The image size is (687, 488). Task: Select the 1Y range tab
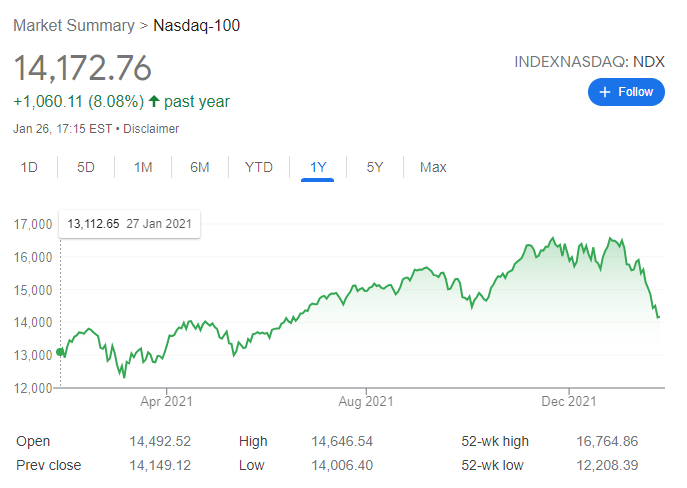tap(318, 167)
